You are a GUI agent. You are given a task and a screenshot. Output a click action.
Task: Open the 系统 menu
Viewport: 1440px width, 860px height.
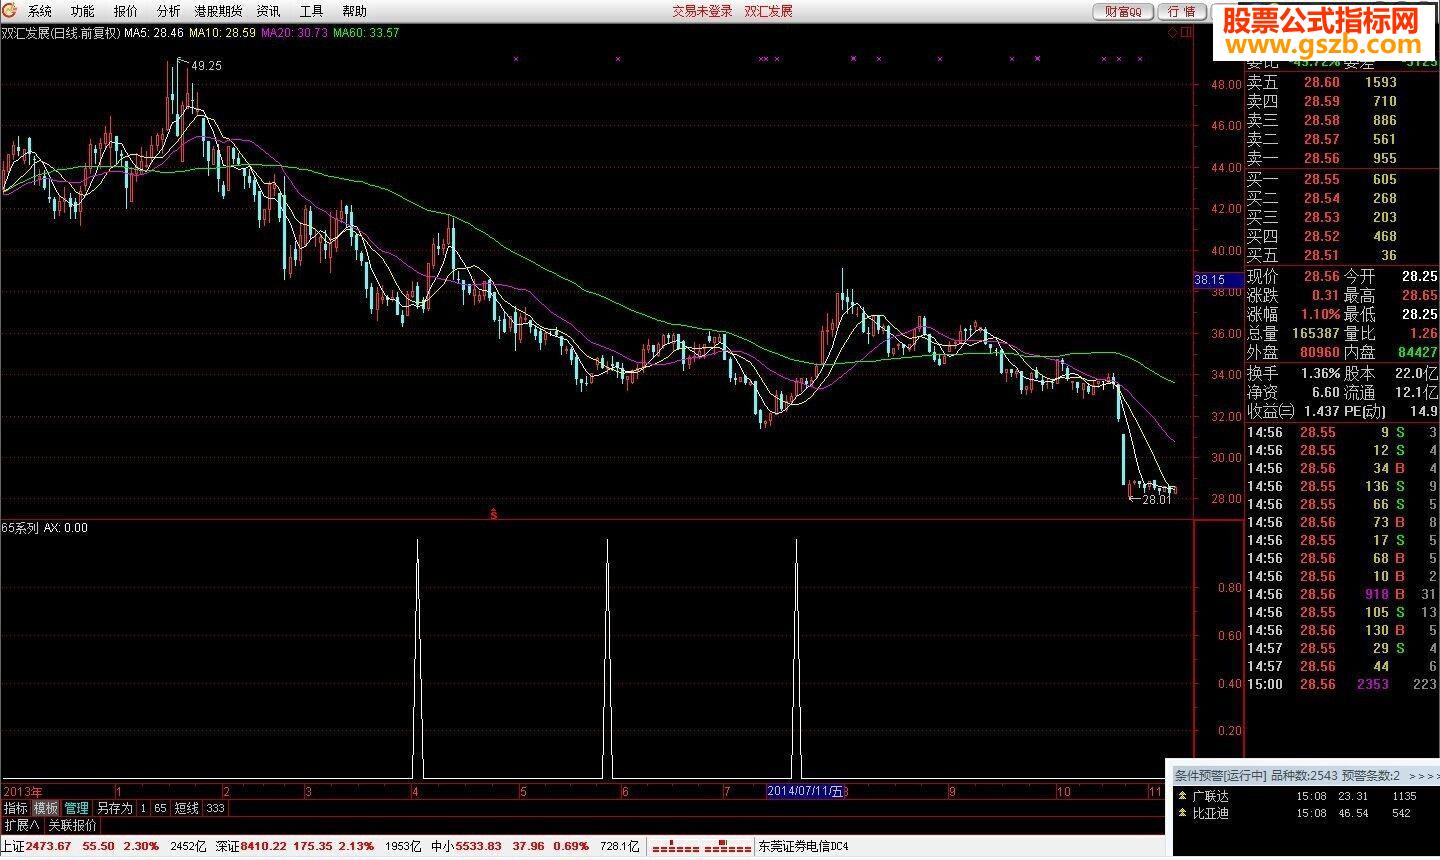(40, 12)
